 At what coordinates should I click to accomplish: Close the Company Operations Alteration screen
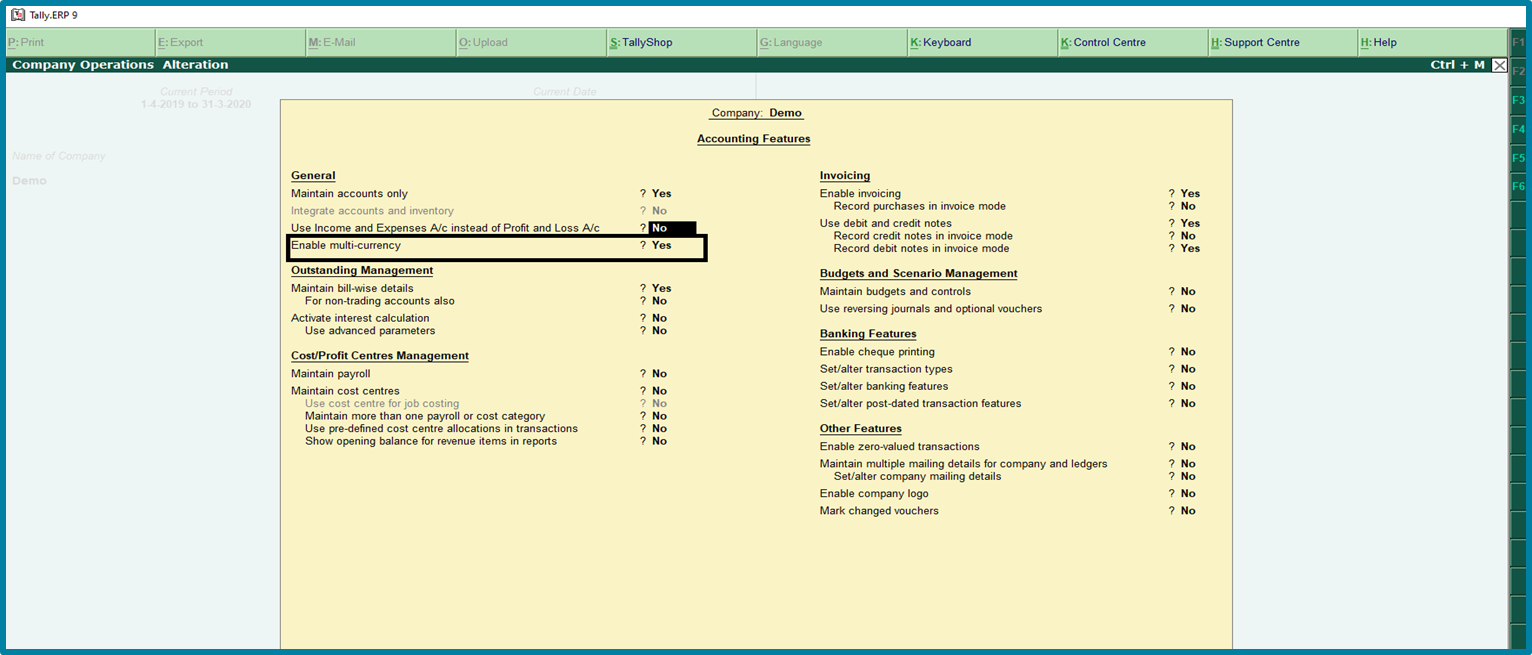click(1499, 65)
